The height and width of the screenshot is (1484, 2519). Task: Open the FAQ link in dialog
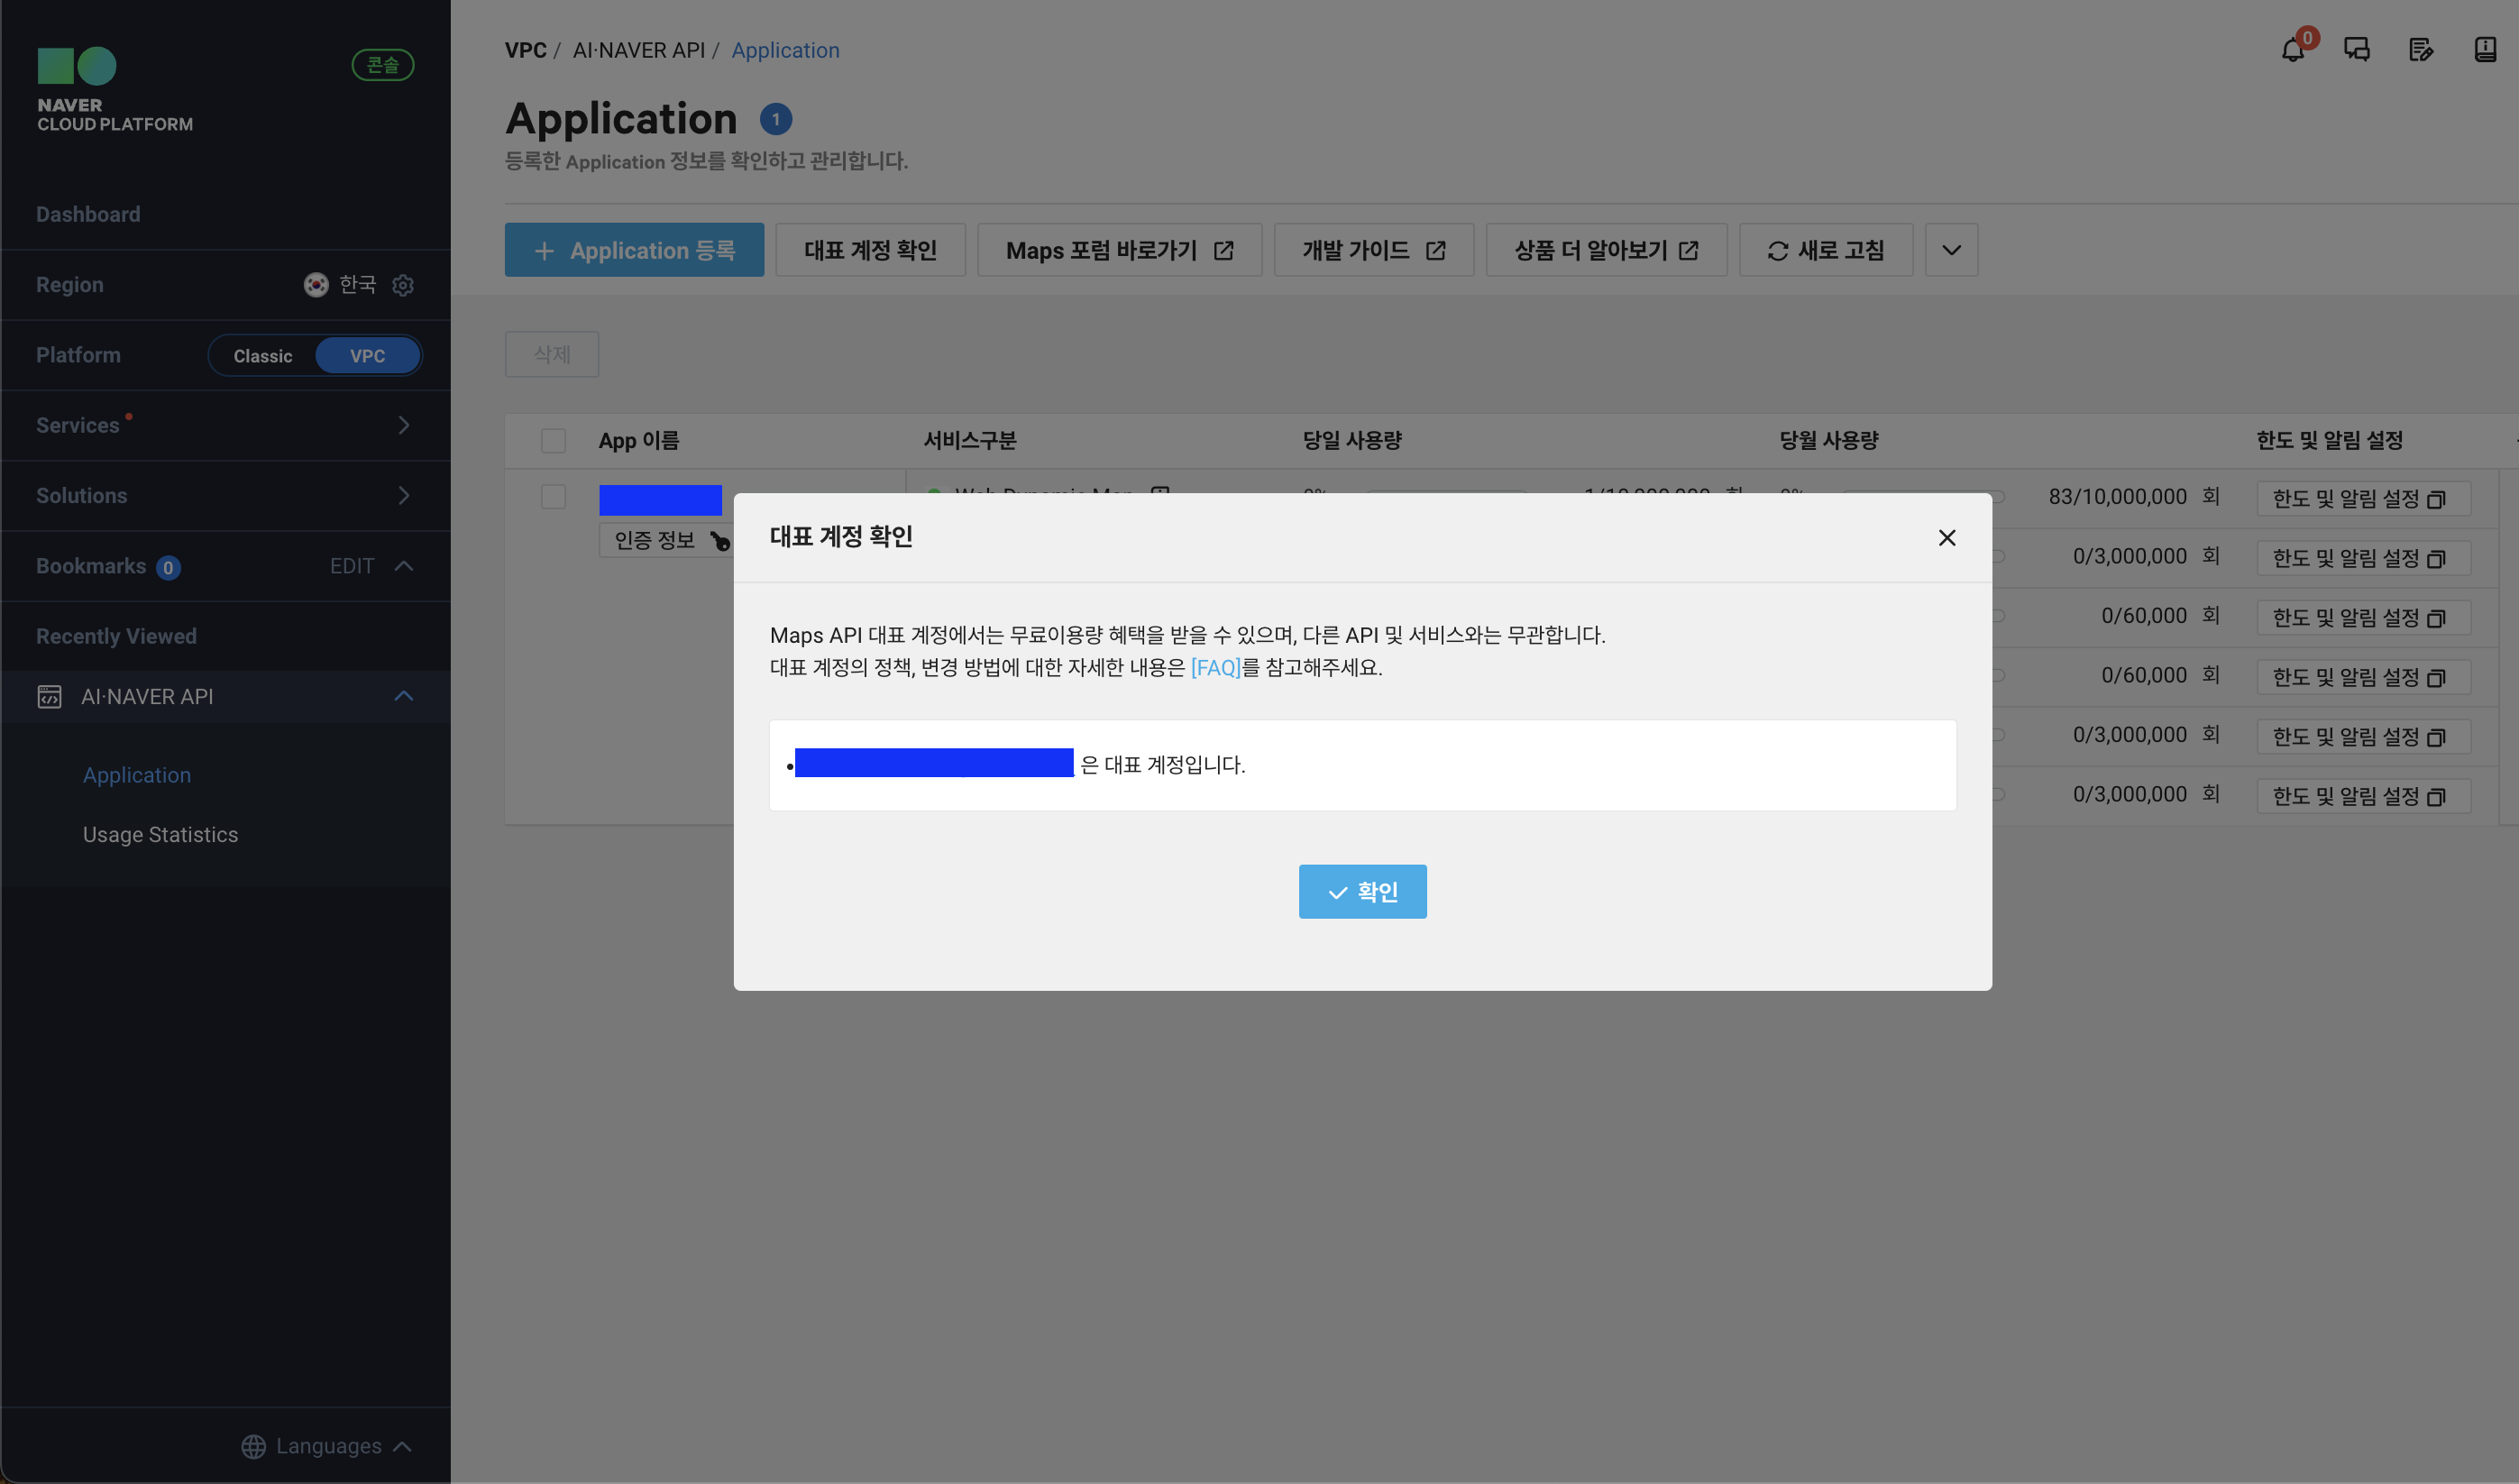[x=1214, y=667]
